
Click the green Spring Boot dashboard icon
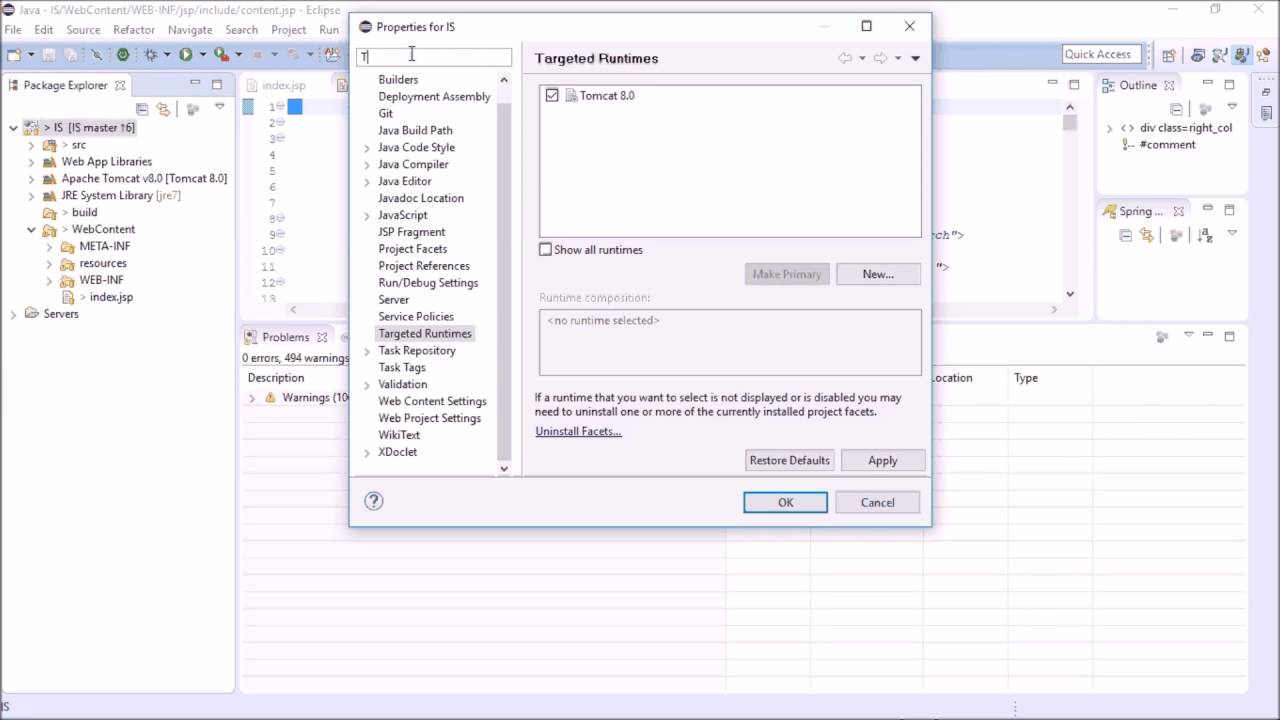click(x=123, y=55)
